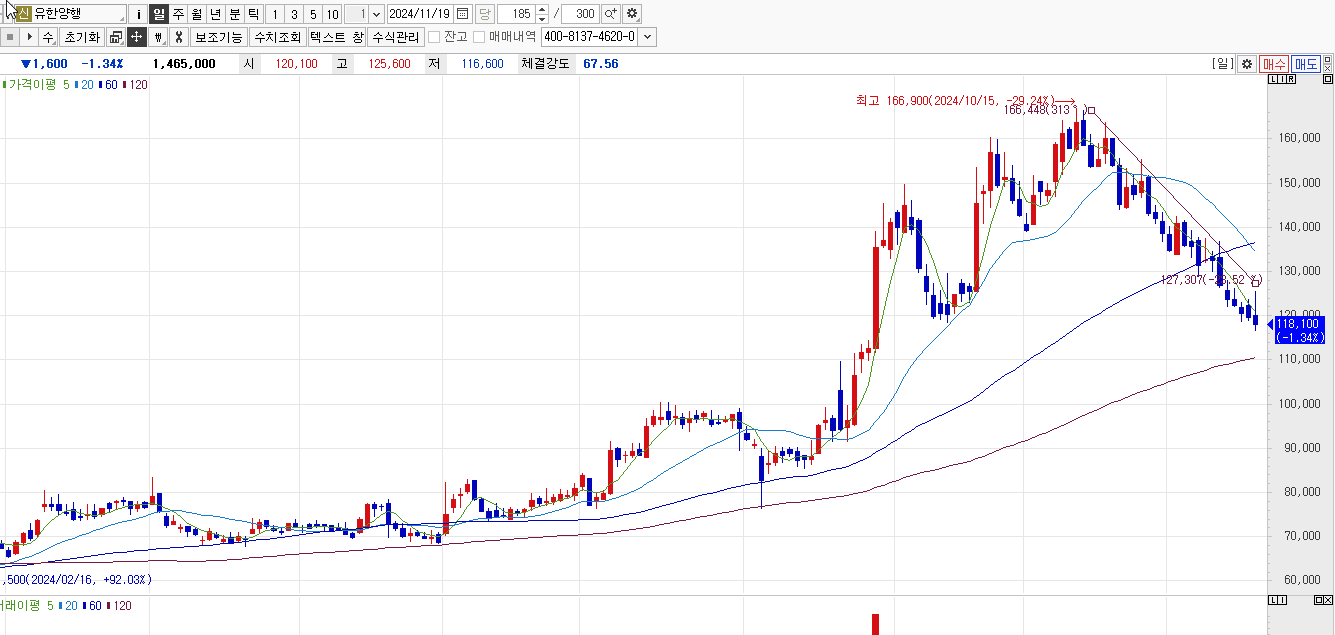Enable the 매매내역 checkbox
This screenshot has width=1335, height=635.
coord(479,37)
